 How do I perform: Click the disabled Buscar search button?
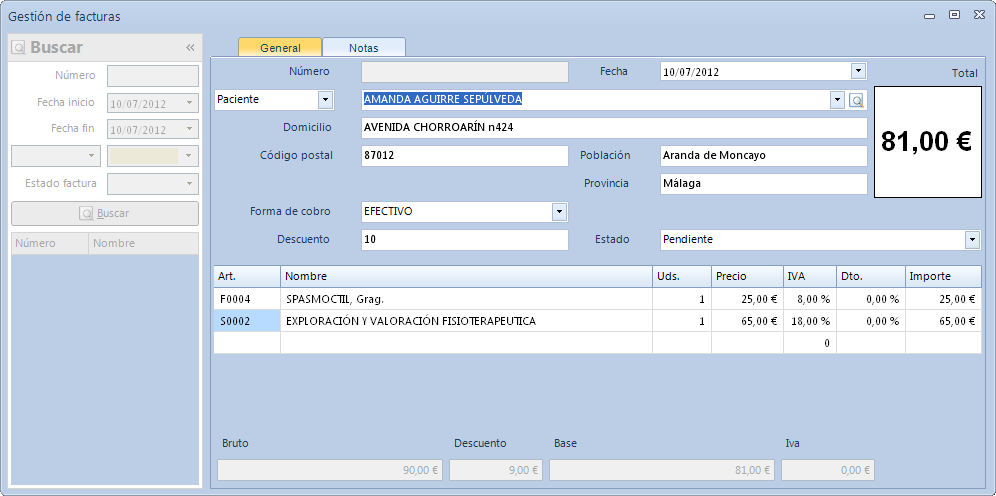point(105,213)
